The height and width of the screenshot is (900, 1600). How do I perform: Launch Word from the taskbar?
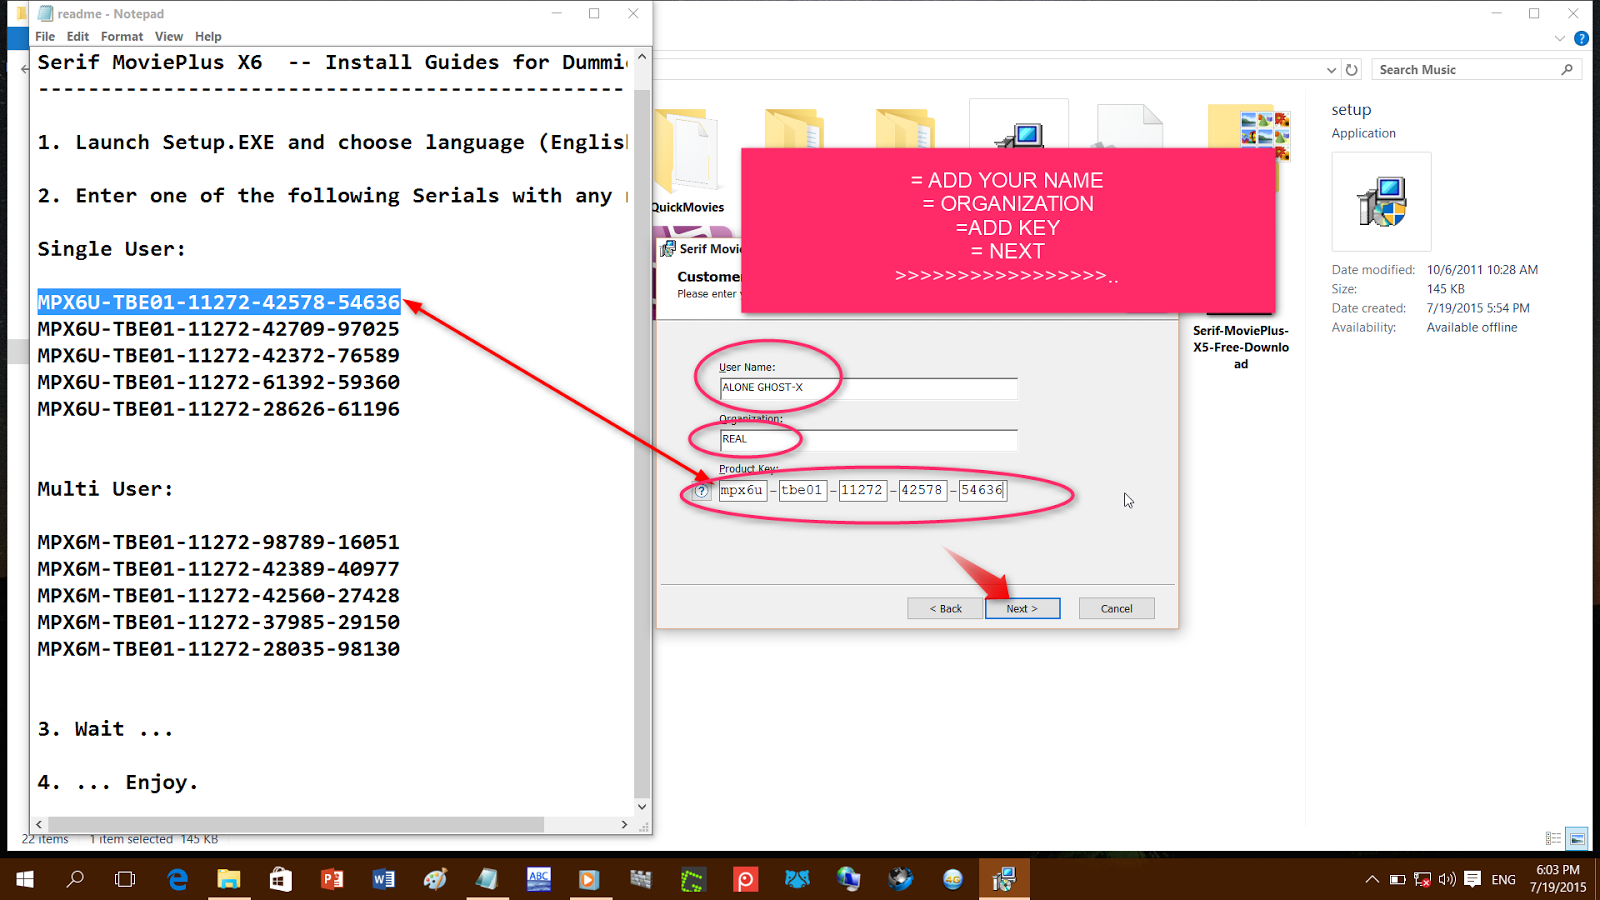click(x=383, y=879)
